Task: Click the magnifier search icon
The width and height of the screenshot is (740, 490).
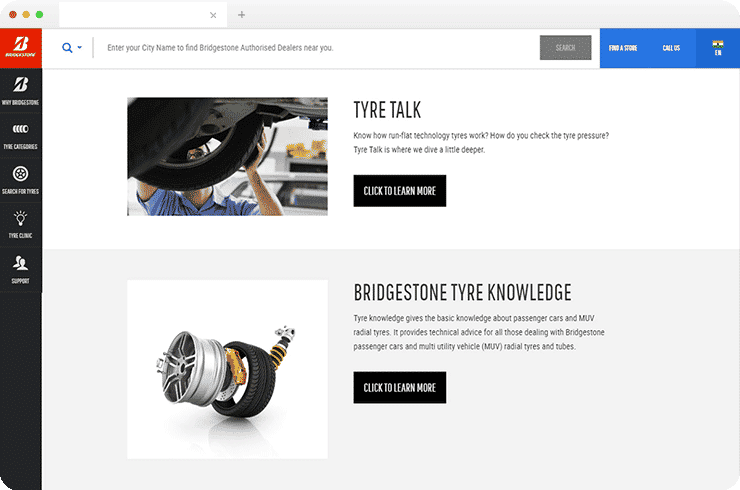Action: coord(67,48)
